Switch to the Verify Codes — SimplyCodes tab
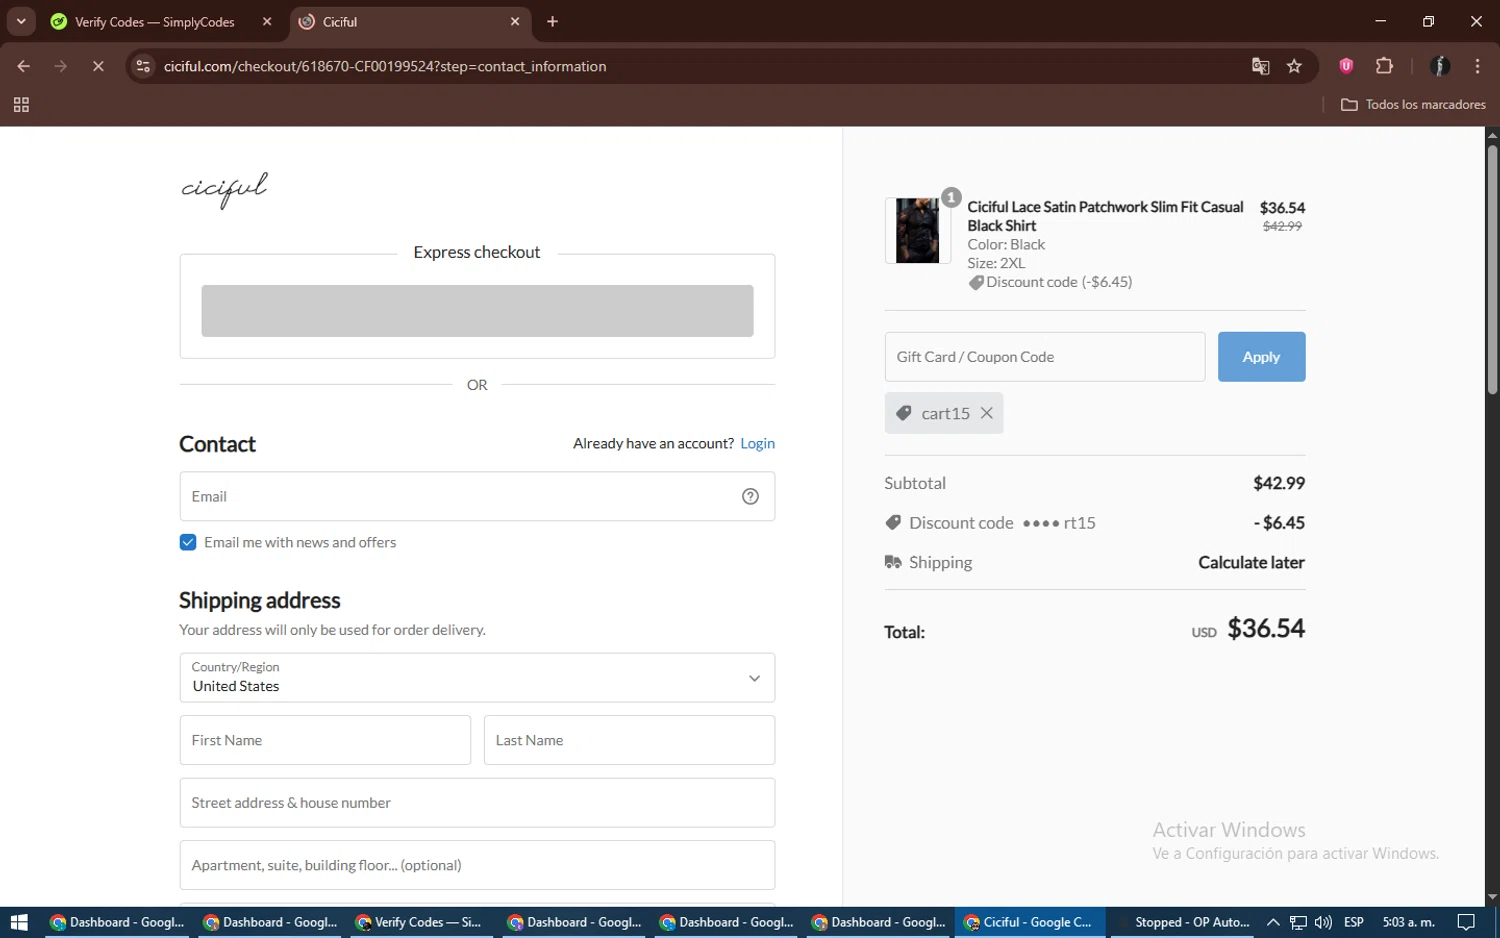 155,22
